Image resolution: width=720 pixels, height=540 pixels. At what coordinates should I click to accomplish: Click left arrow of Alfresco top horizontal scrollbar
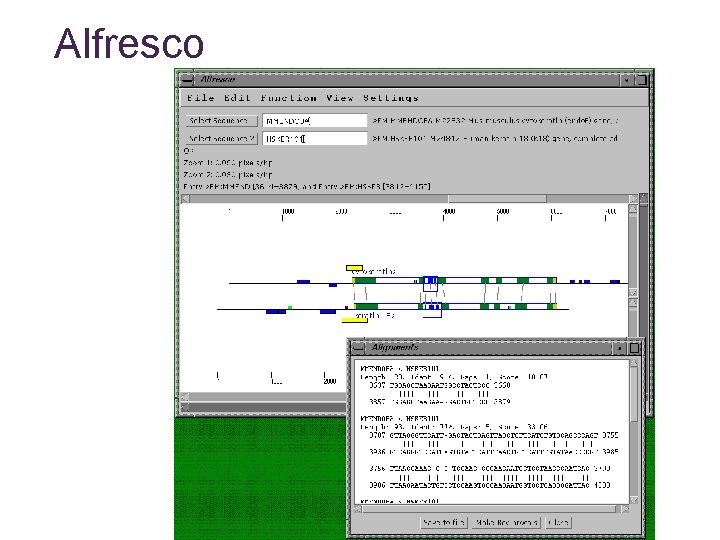pyautogui.click(x=185, y=198)
